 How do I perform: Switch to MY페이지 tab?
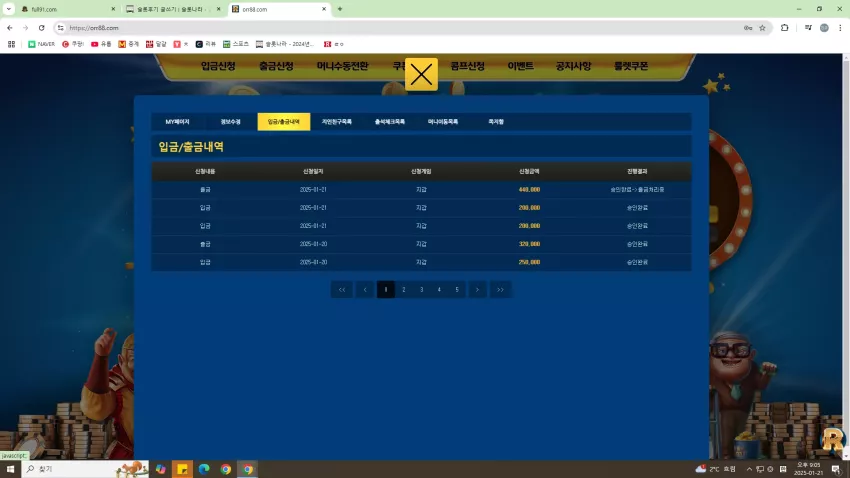(x=177, y=122)
